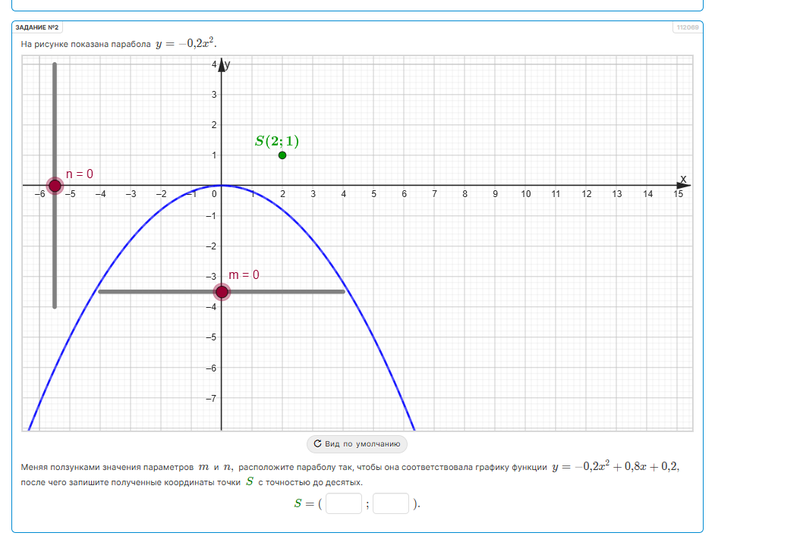Click the 'm = 0' slider value label
The height and width of the screenshot is (539, 800).
pos(244,274)
